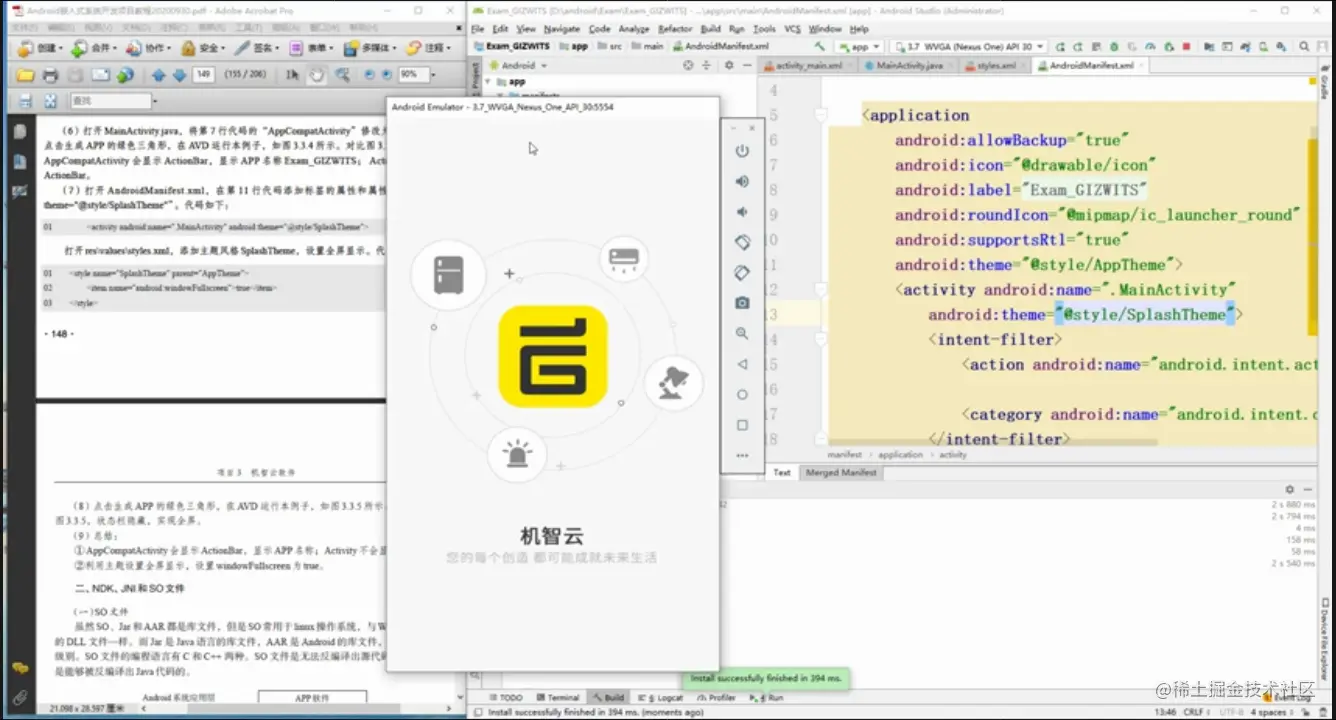Select the AndroidManifest.xml editor tab

click(x=1091, y=65)
